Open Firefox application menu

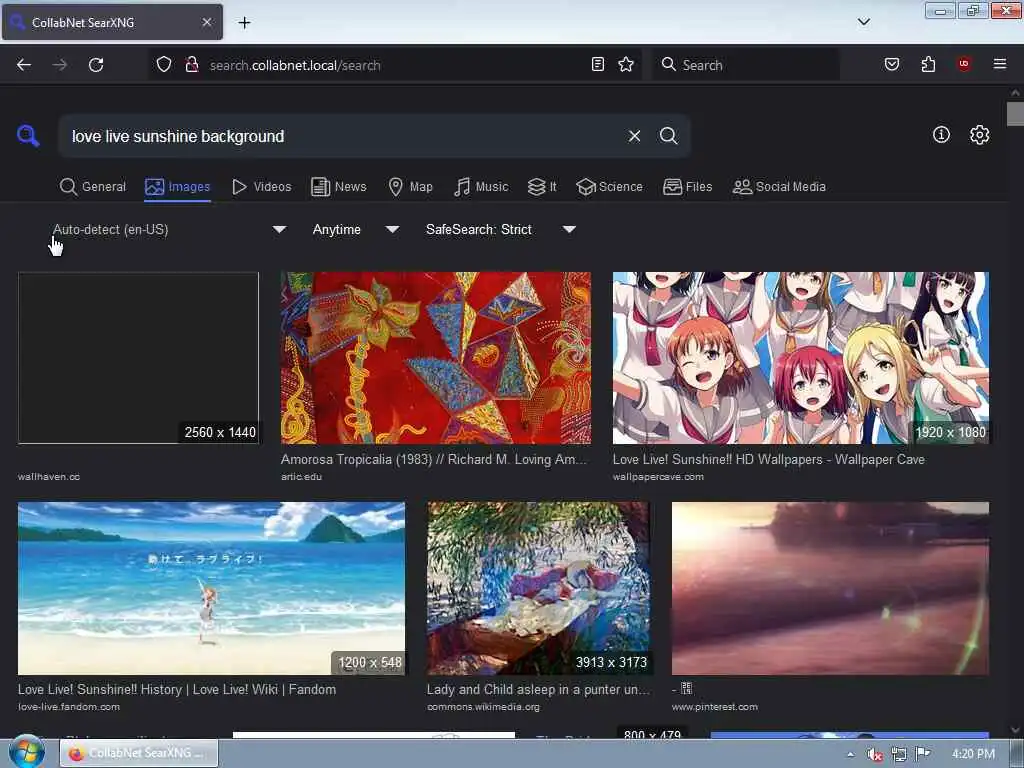pyautogui.click(x=999, y=64)
